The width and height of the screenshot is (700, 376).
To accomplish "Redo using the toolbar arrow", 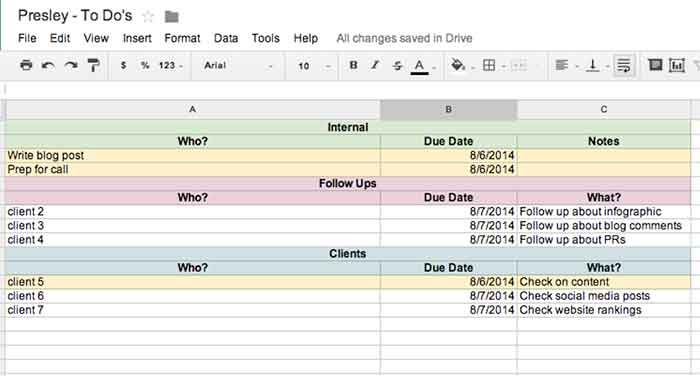I will coord(71,66).
